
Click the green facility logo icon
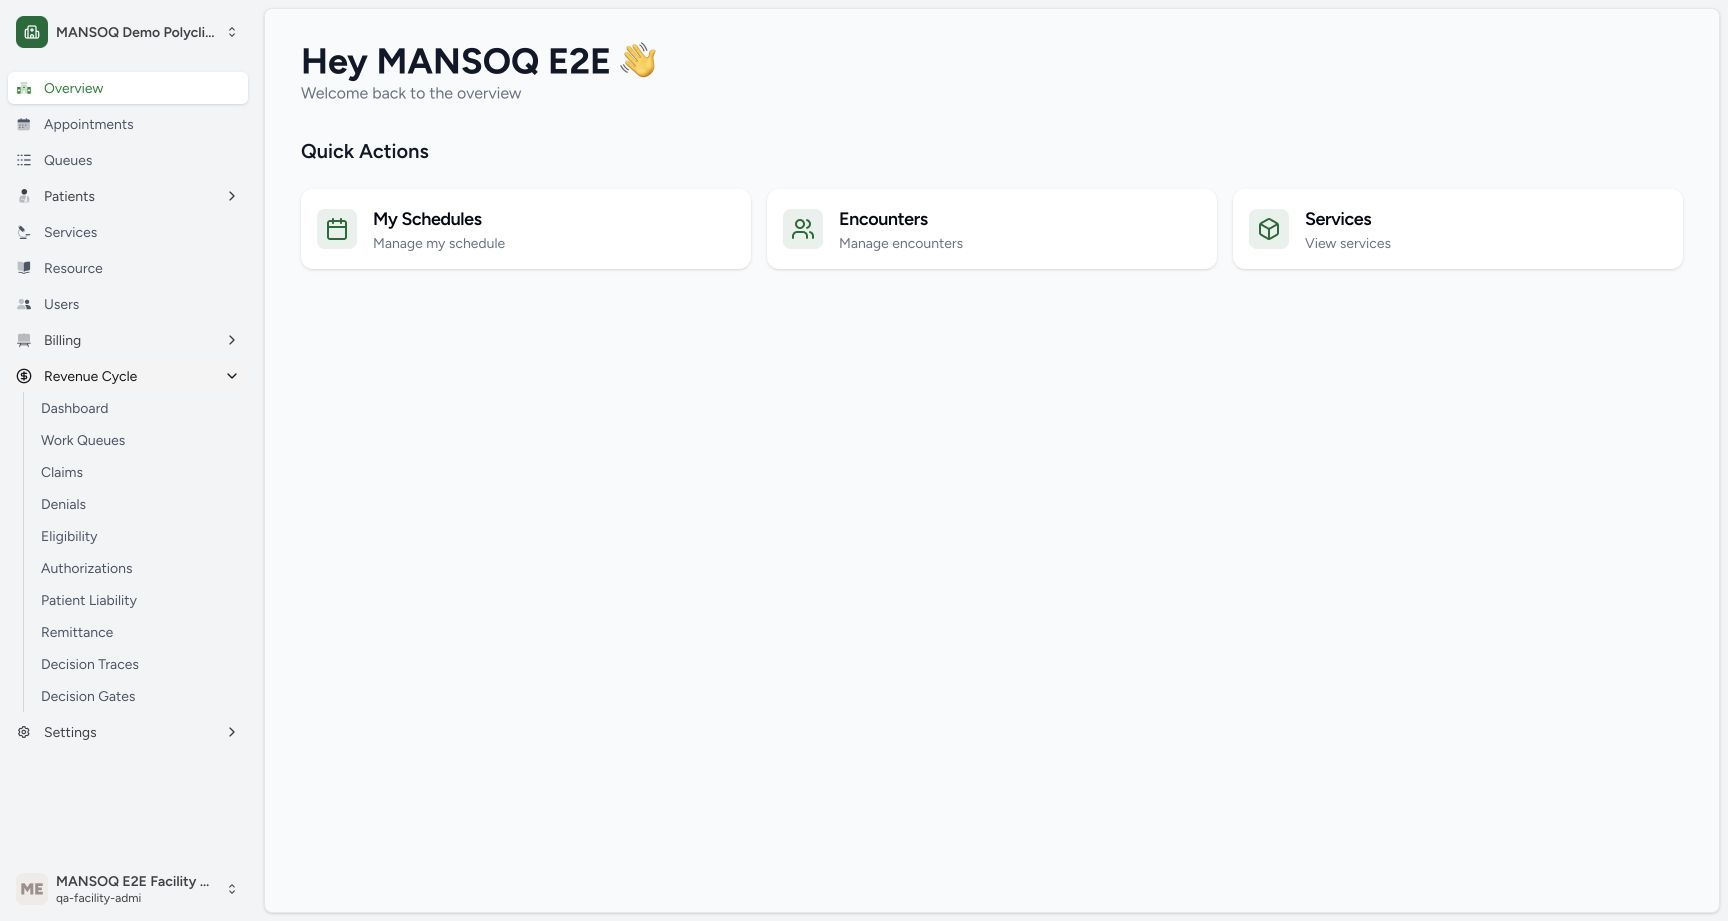32,32
